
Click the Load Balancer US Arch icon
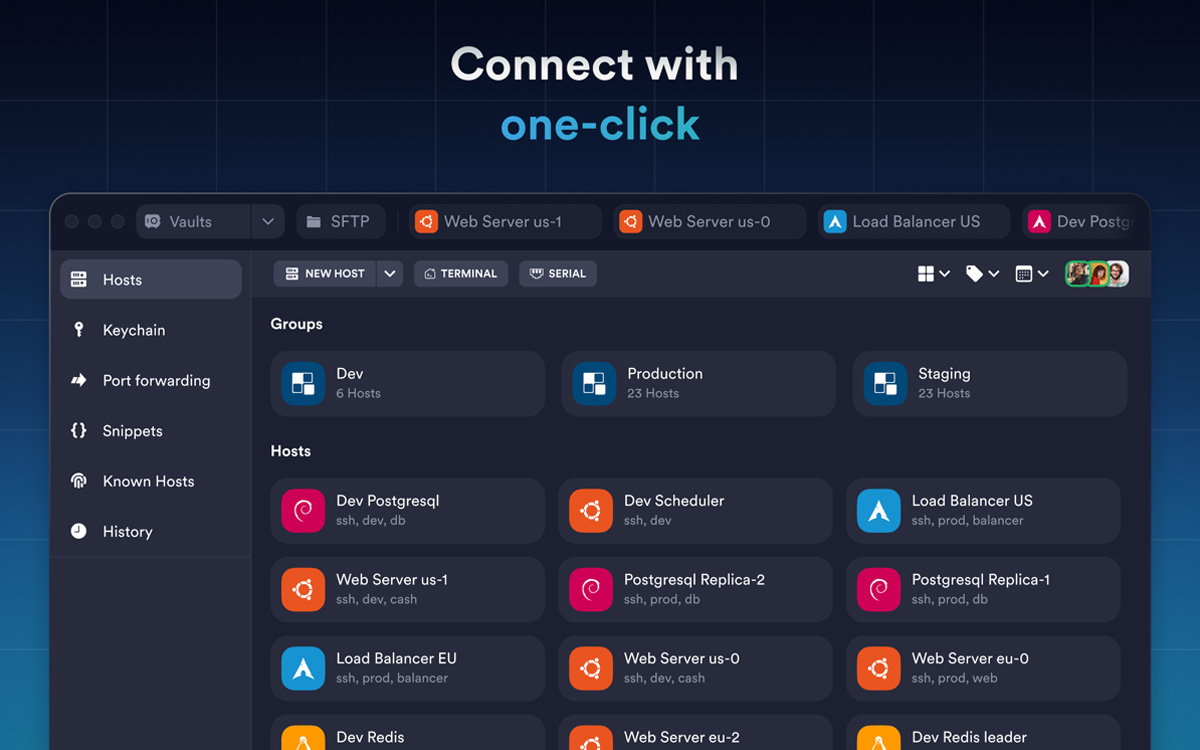pyautogui.click(x=879, y=511)
